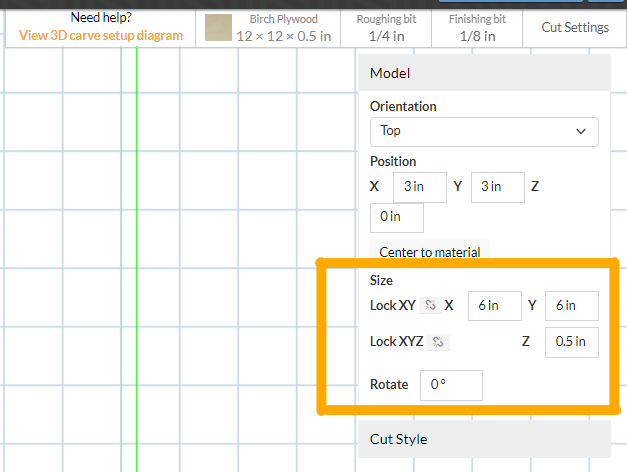The height and width of the screenshot is (472, 627).
Task: Focus the Position Z field showing 0 in
Action: 397,217
